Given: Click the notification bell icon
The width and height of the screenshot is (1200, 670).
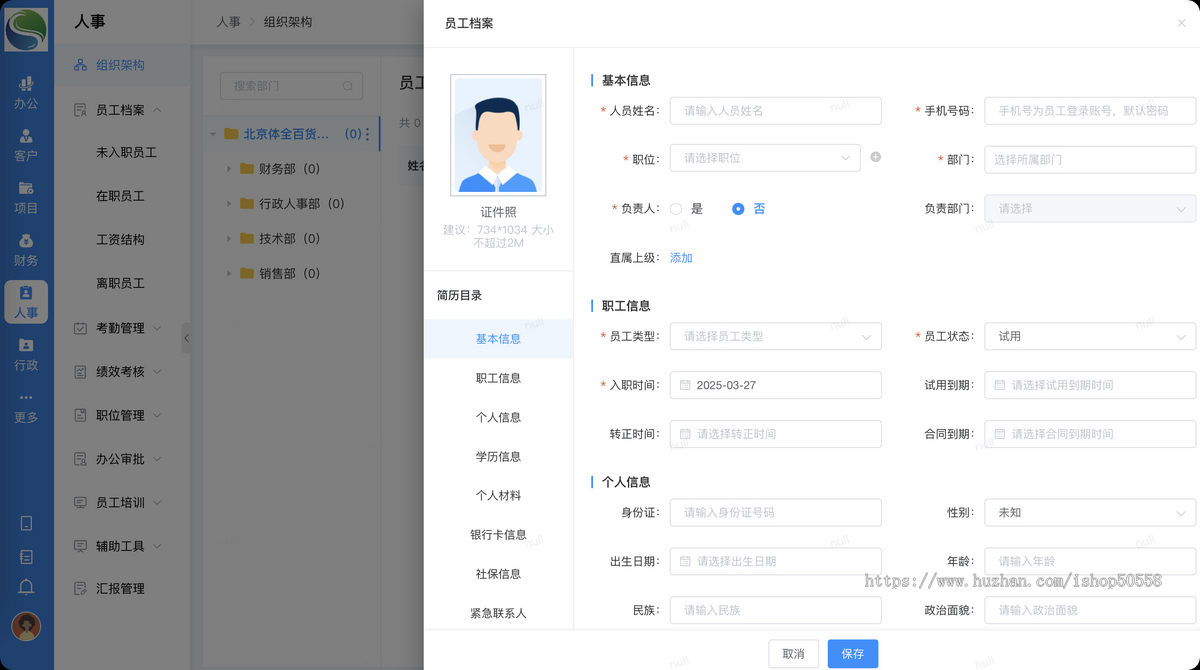Looking at the screenshot, I should pyautogui.click(x=26, y=587).
